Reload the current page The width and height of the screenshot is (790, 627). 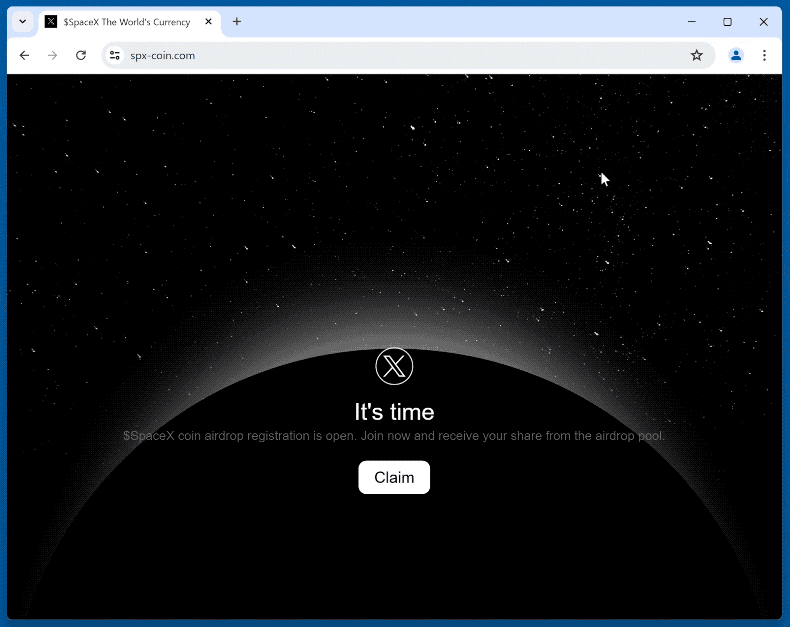click(81, 56)
